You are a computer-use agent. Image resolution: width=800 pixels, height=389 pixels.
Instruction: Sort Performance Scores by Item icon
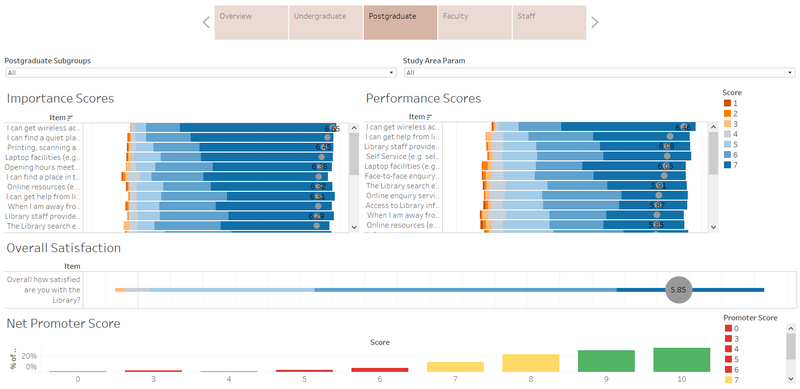click(430, 117)
